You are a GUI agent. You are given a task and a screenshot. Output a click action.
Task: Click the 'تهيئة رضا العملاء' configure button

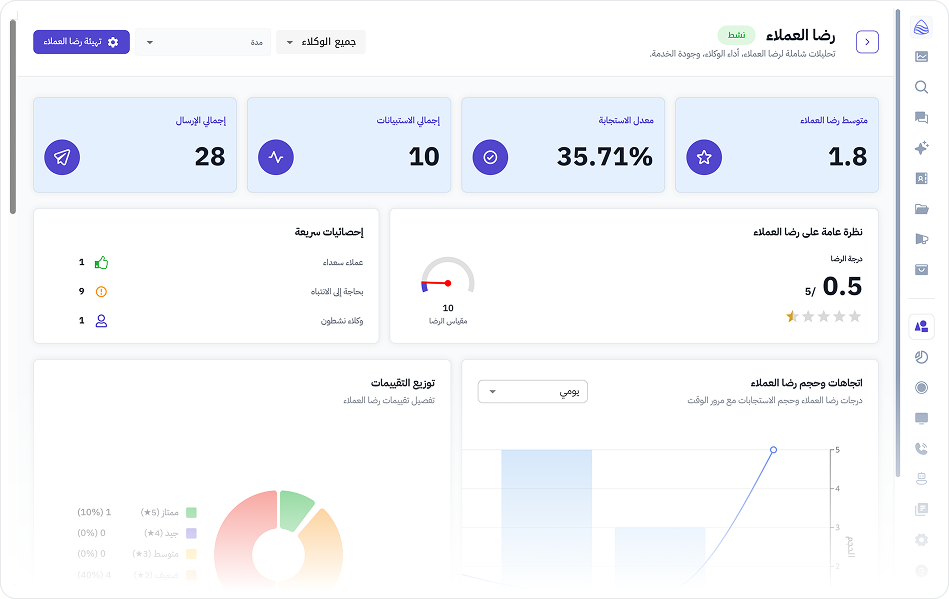(81, 42)
